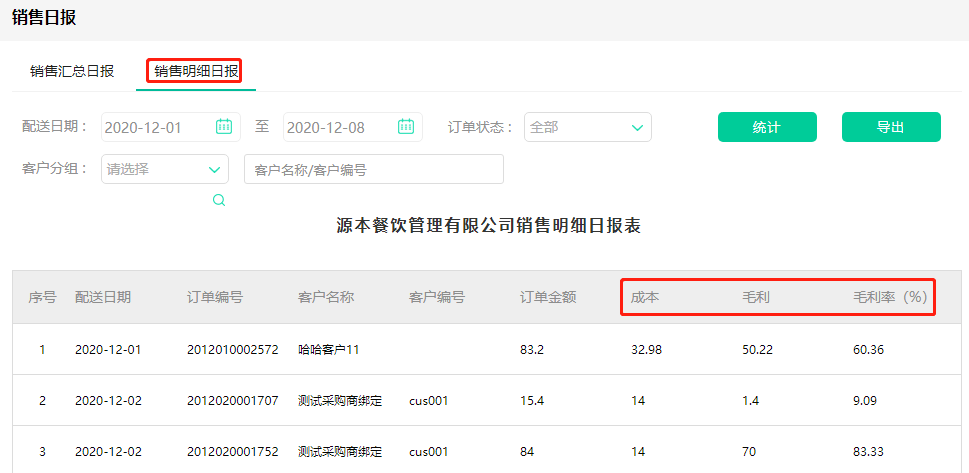The width and height of the screenshot is (969, 473).
Task: Open calendar icon for start delivery date
Action: pos(224,127)
